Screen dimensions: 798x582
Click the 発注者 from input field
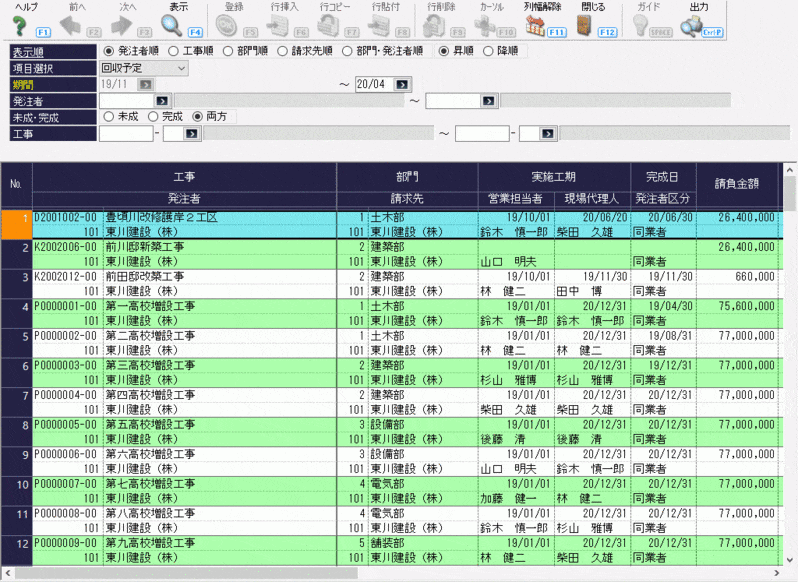click(127, 101)
